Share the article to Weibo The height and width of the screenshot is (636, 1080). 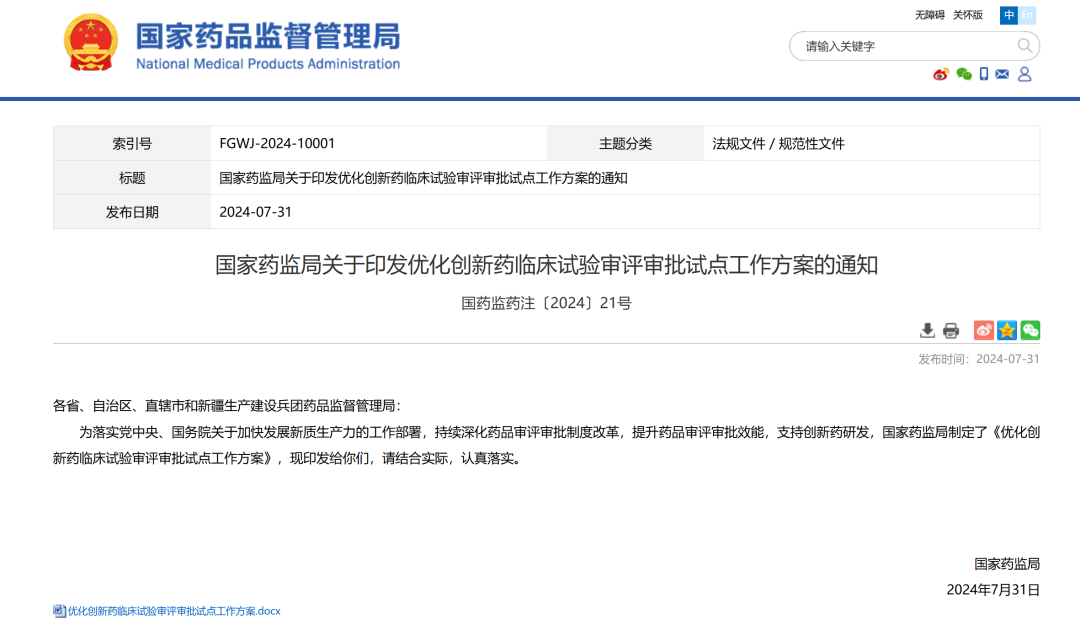point(983,329)
